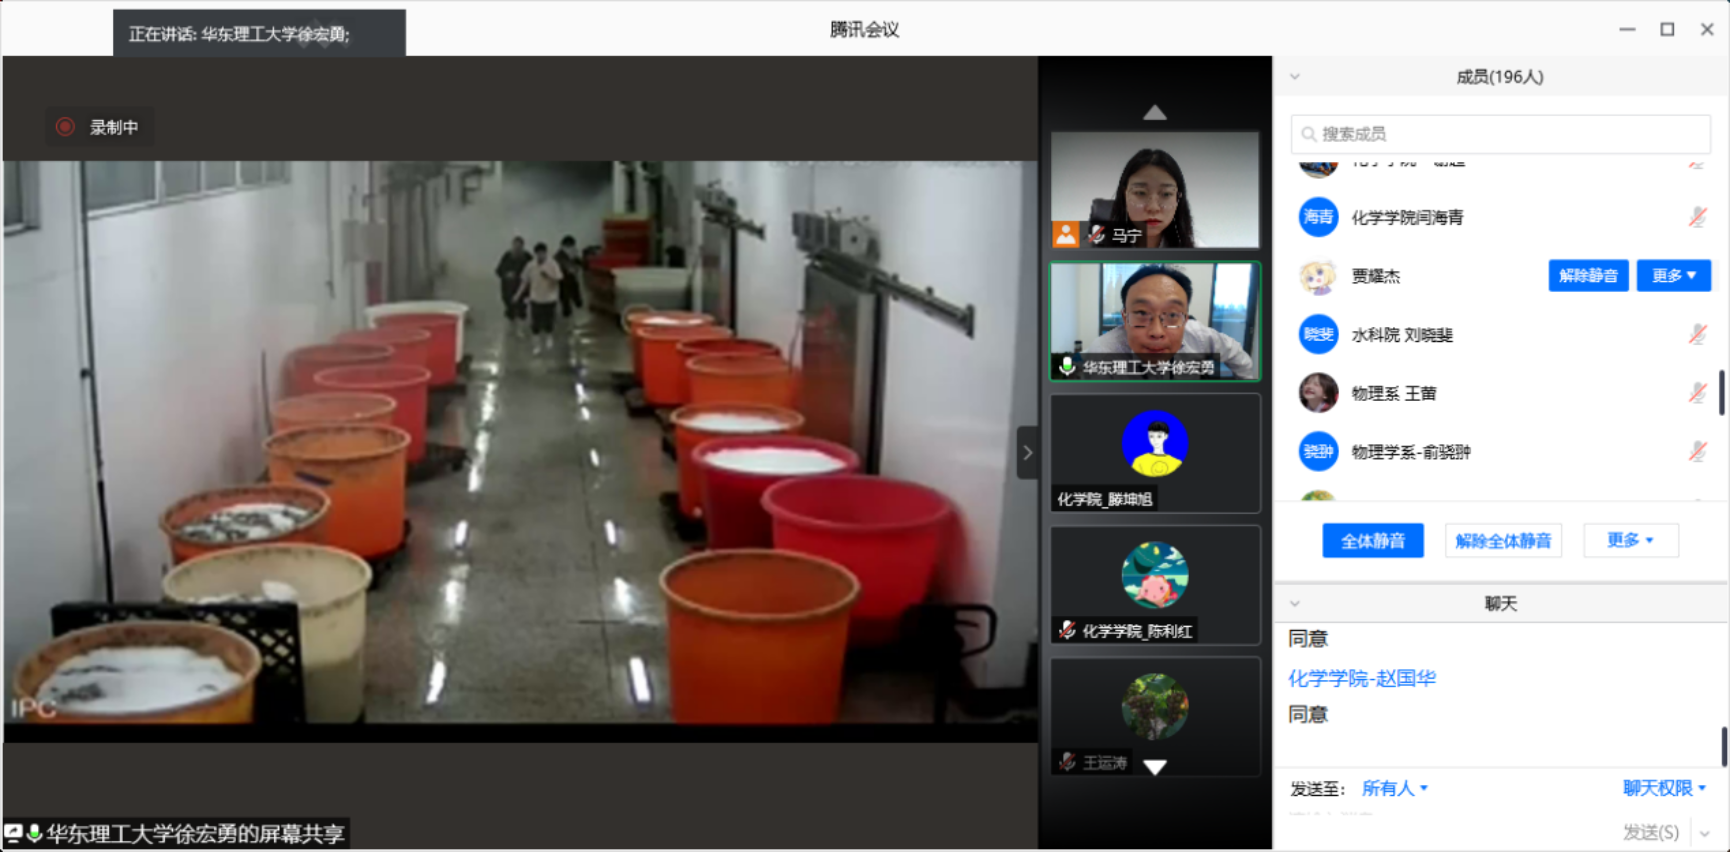Toggle muted mic icon for 物理学系-俞骁骅
The image size is (1731, 852).
(1697, 452)
